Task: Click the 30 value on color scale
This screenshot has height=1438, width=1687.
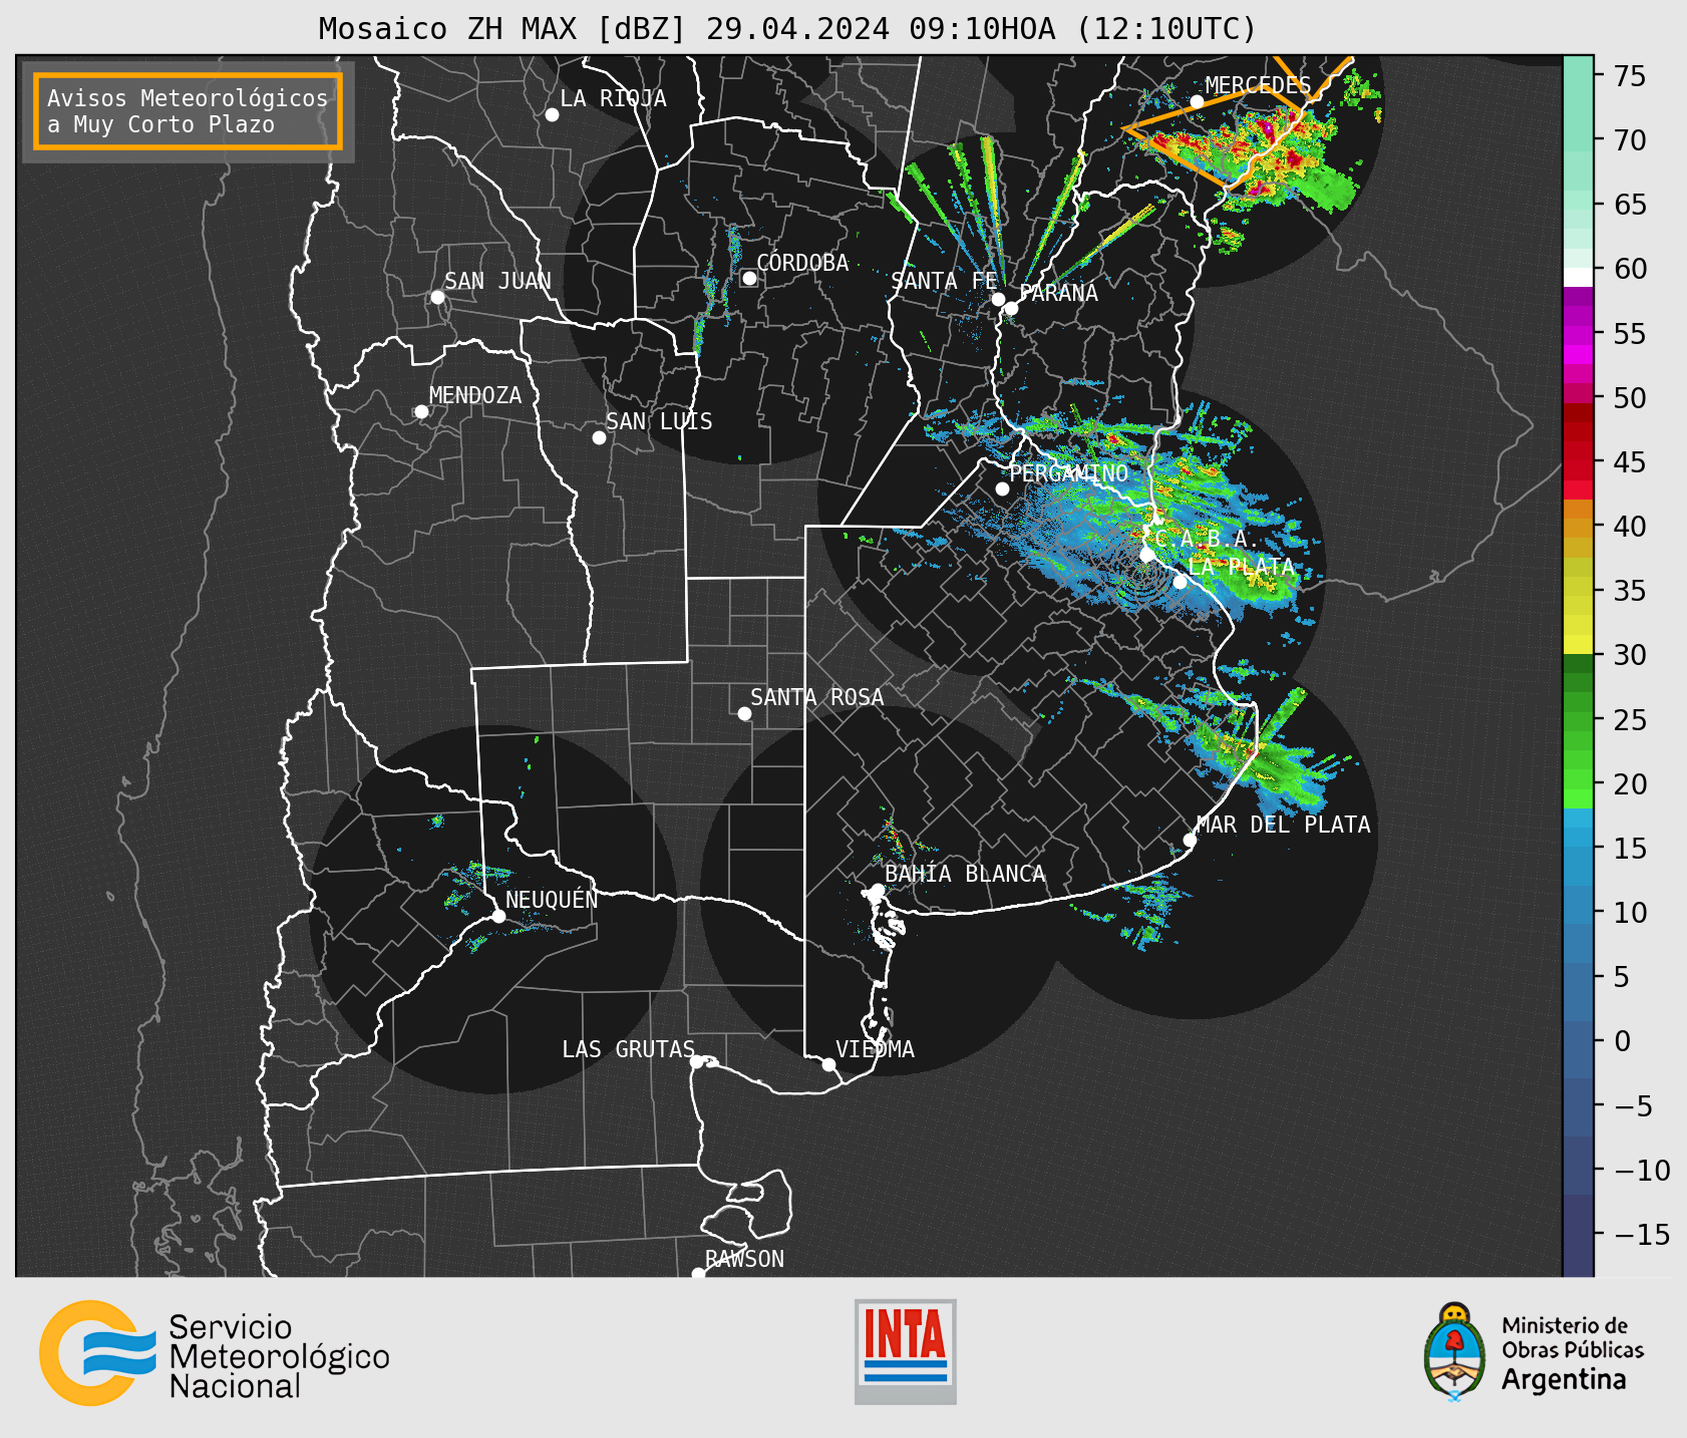Action: pos(1630,655)
